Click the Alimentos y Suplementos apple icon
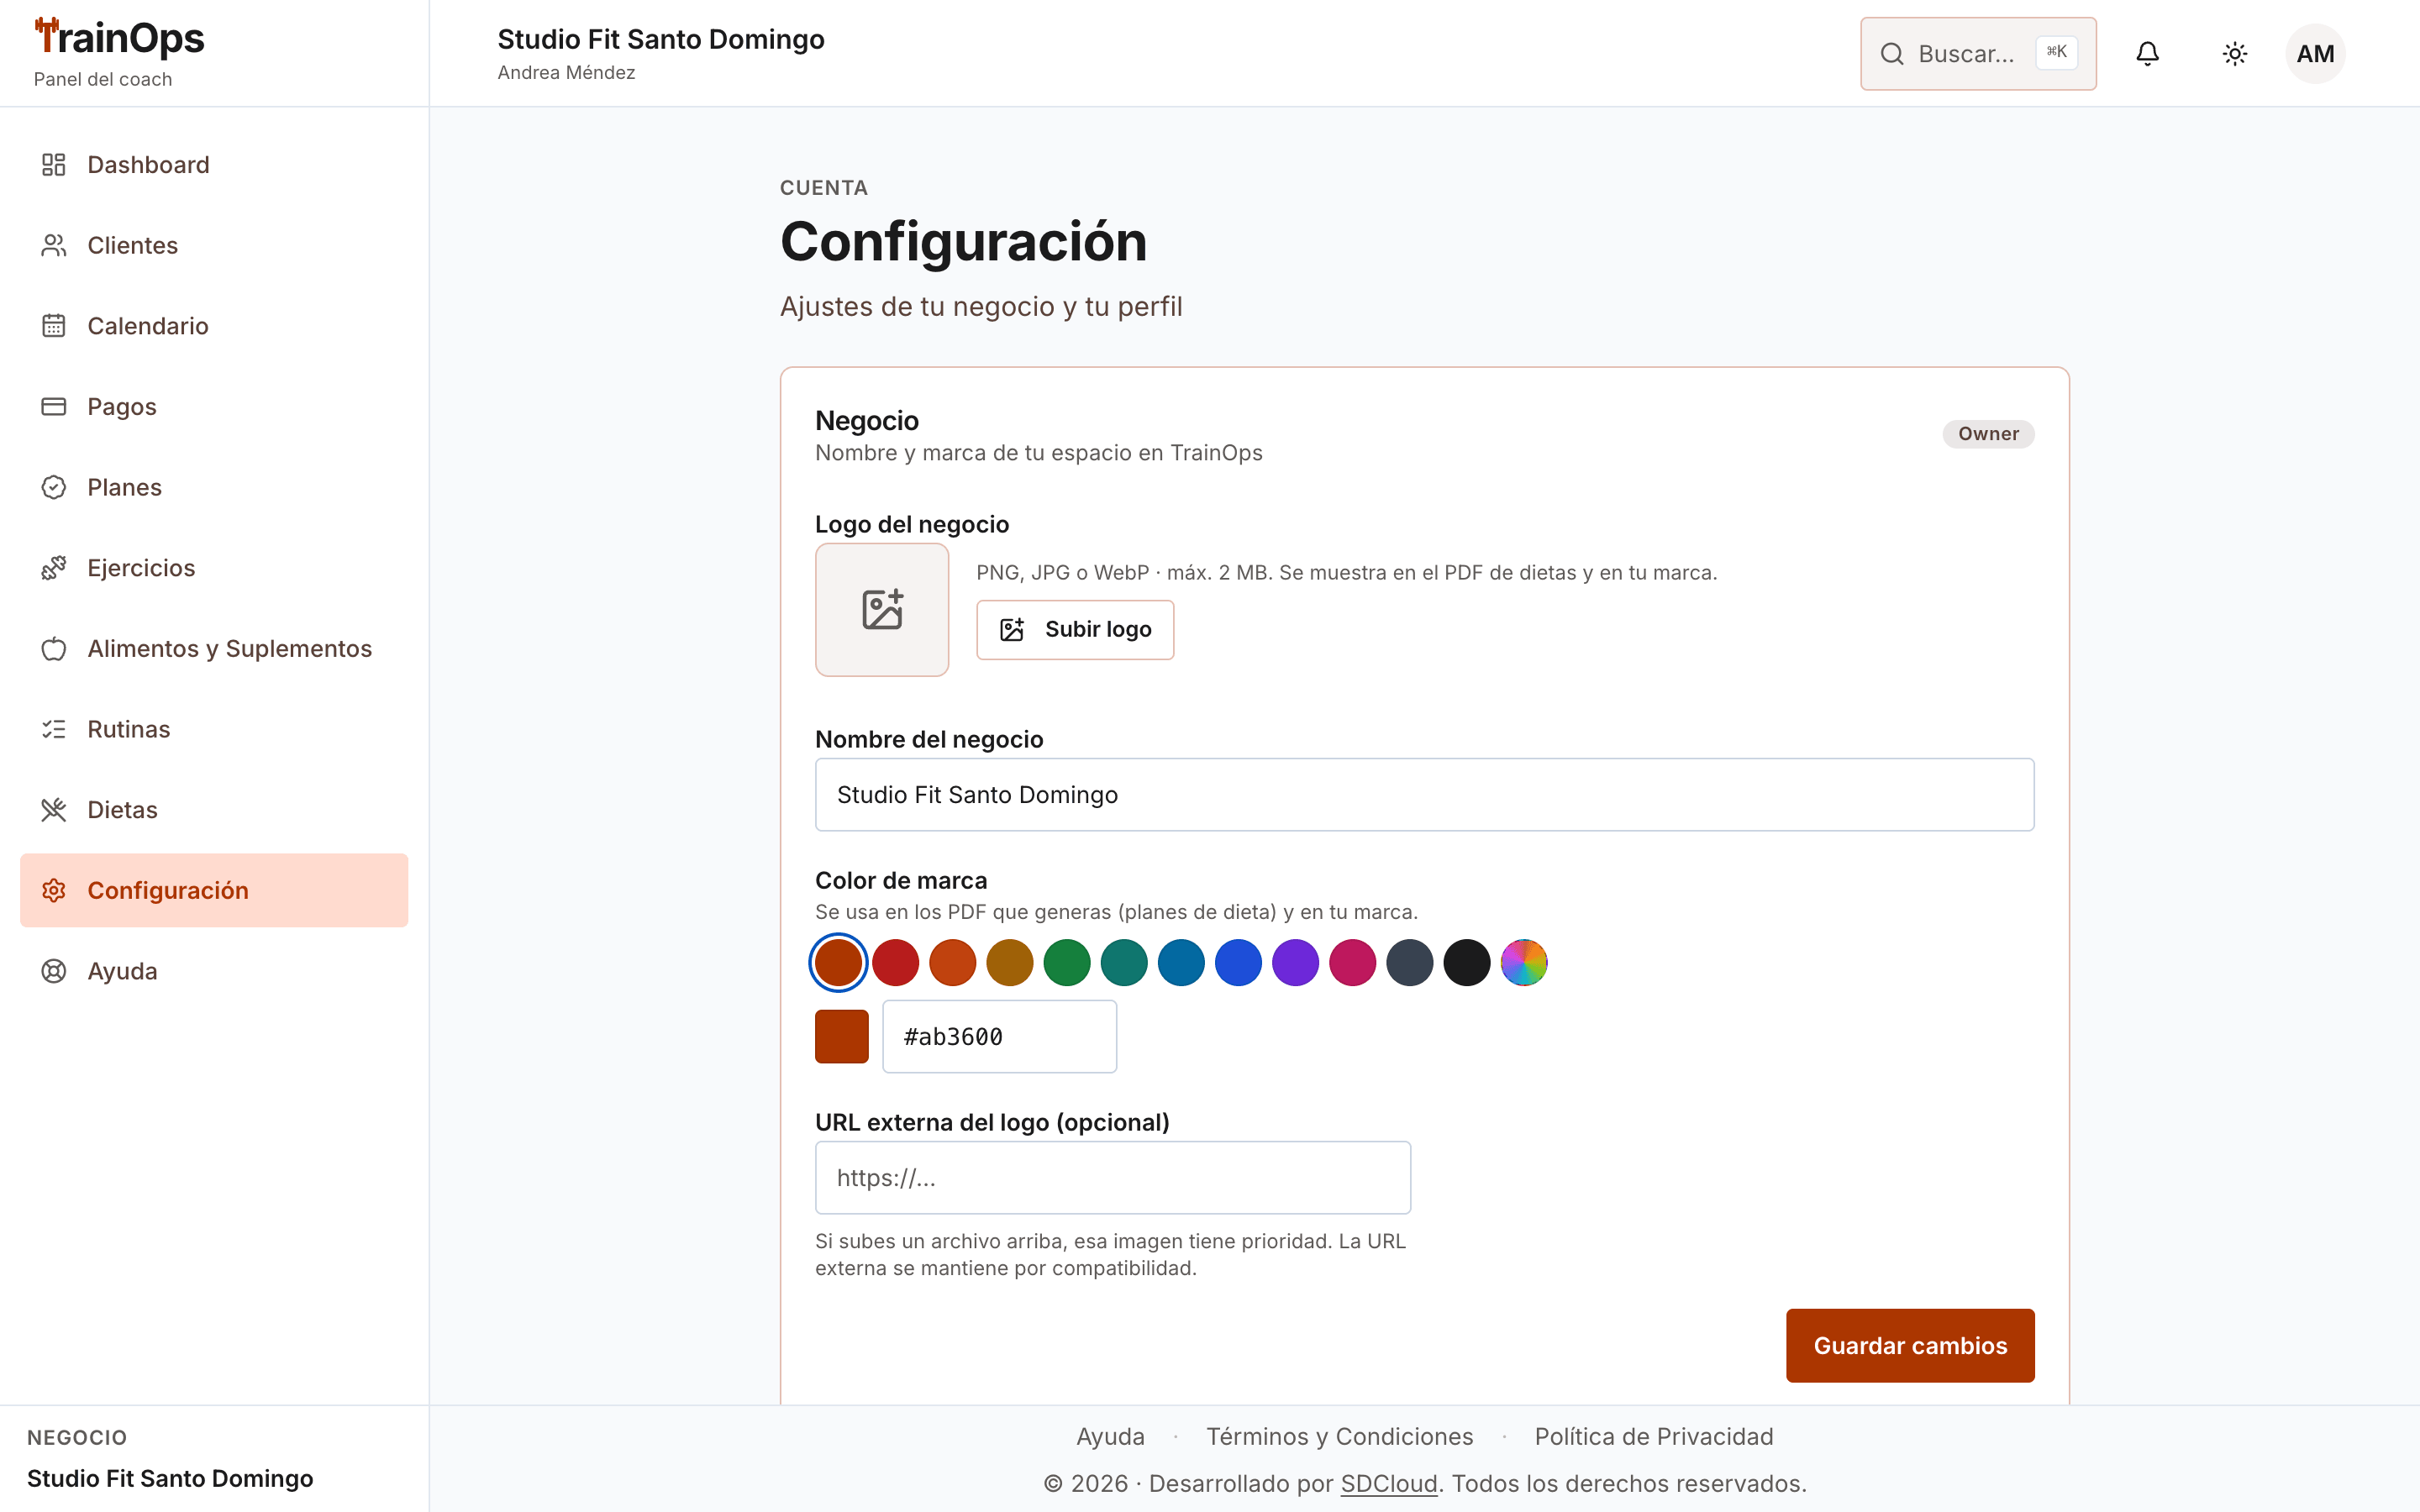 coord(54,648)
